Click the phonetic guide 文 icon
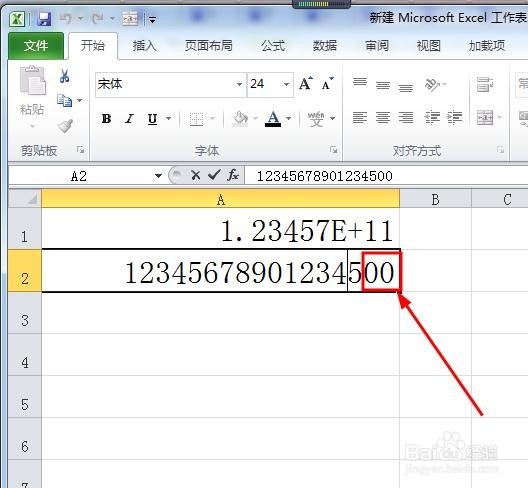The image size is (528, 488). pyautogui.click(x=316, y=119)
